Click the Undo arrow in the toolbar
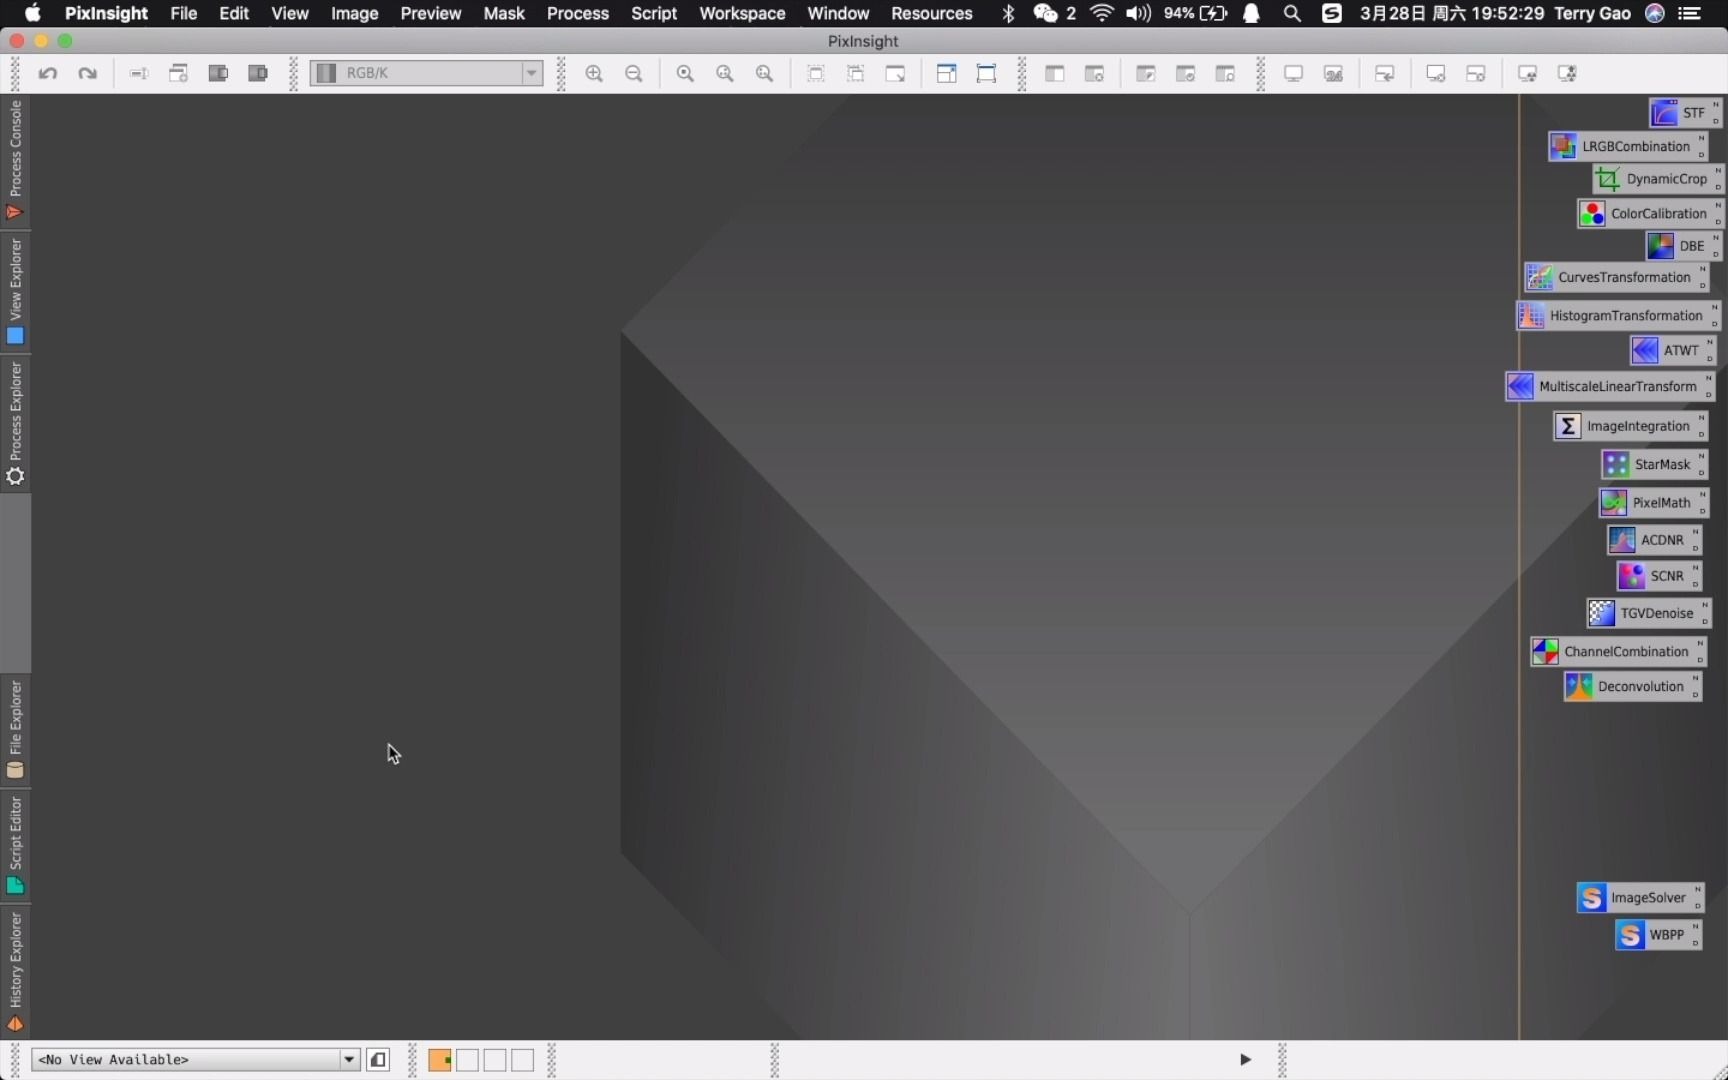 [47, 73]
